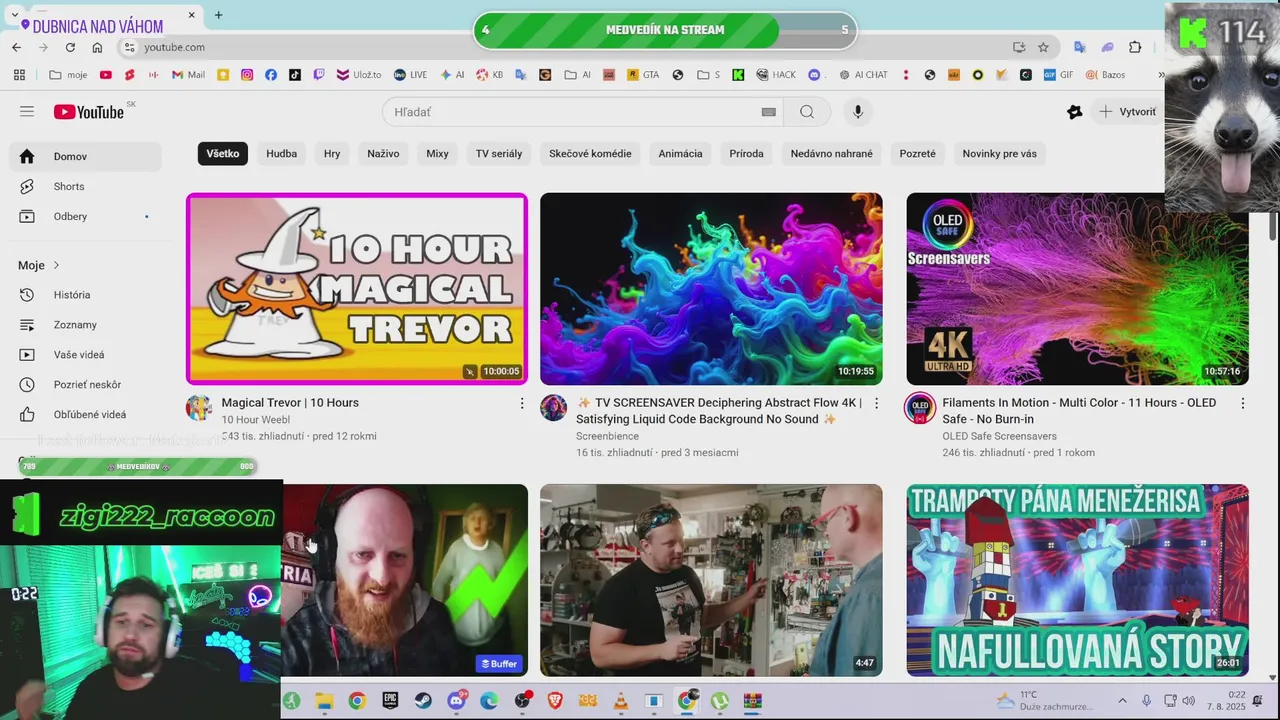Viewport: 1280px width, 720px height.
Task: Open options menu for Deciphering Abstract Flow video
Action: pos(877,404)
